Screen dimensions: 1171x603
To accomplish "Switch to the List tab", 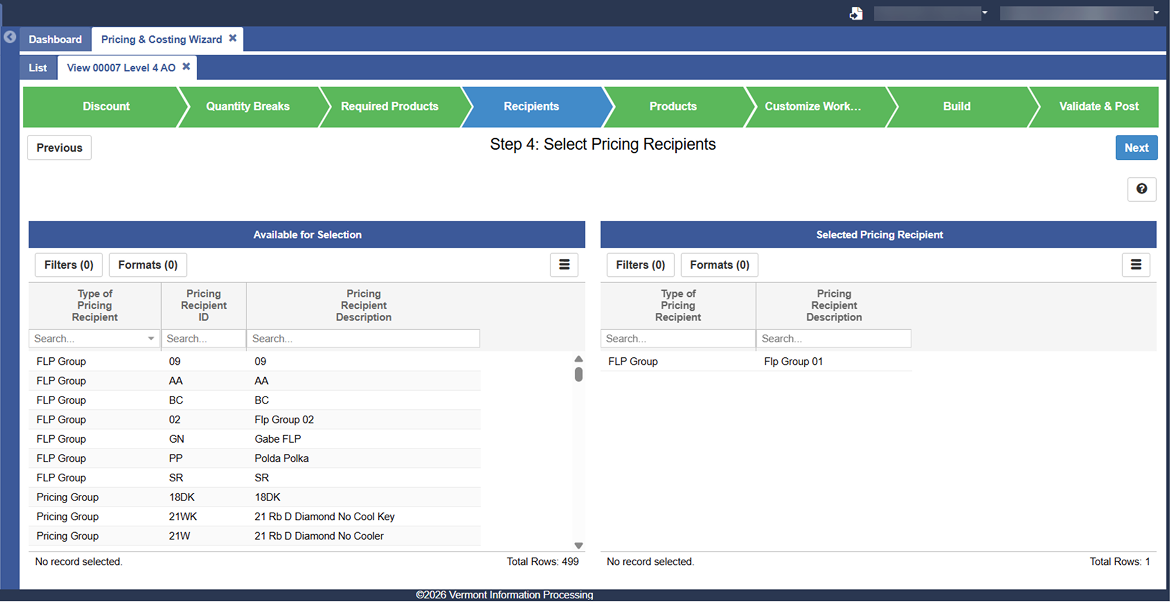I will [x=37, y=67].
